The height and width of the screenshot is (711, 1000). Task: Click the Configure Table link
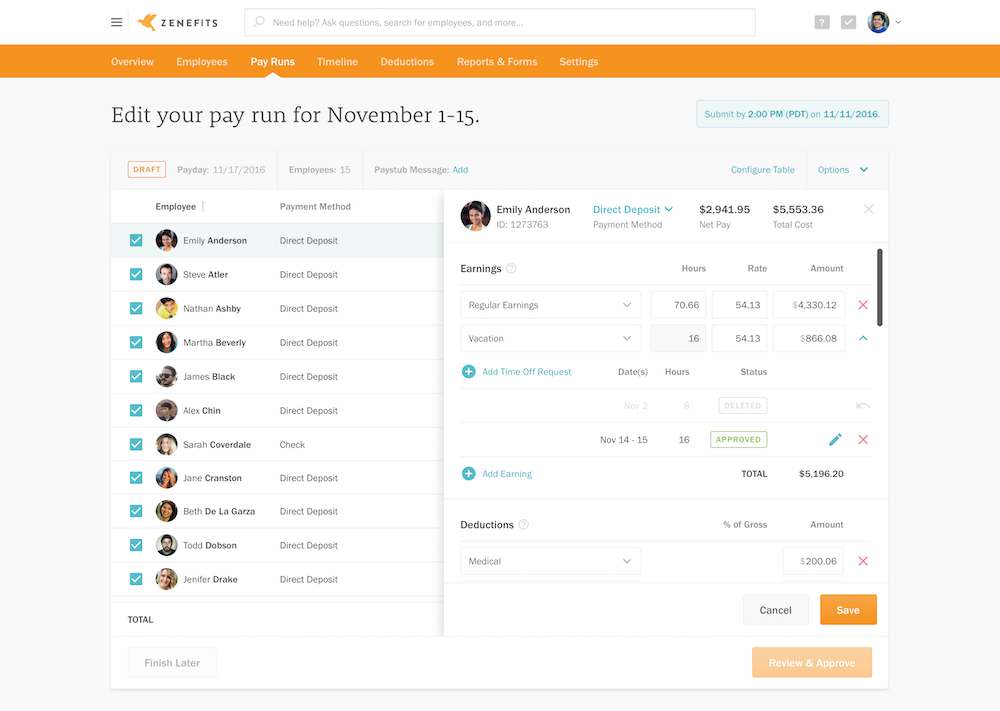(x=762, y=170)
